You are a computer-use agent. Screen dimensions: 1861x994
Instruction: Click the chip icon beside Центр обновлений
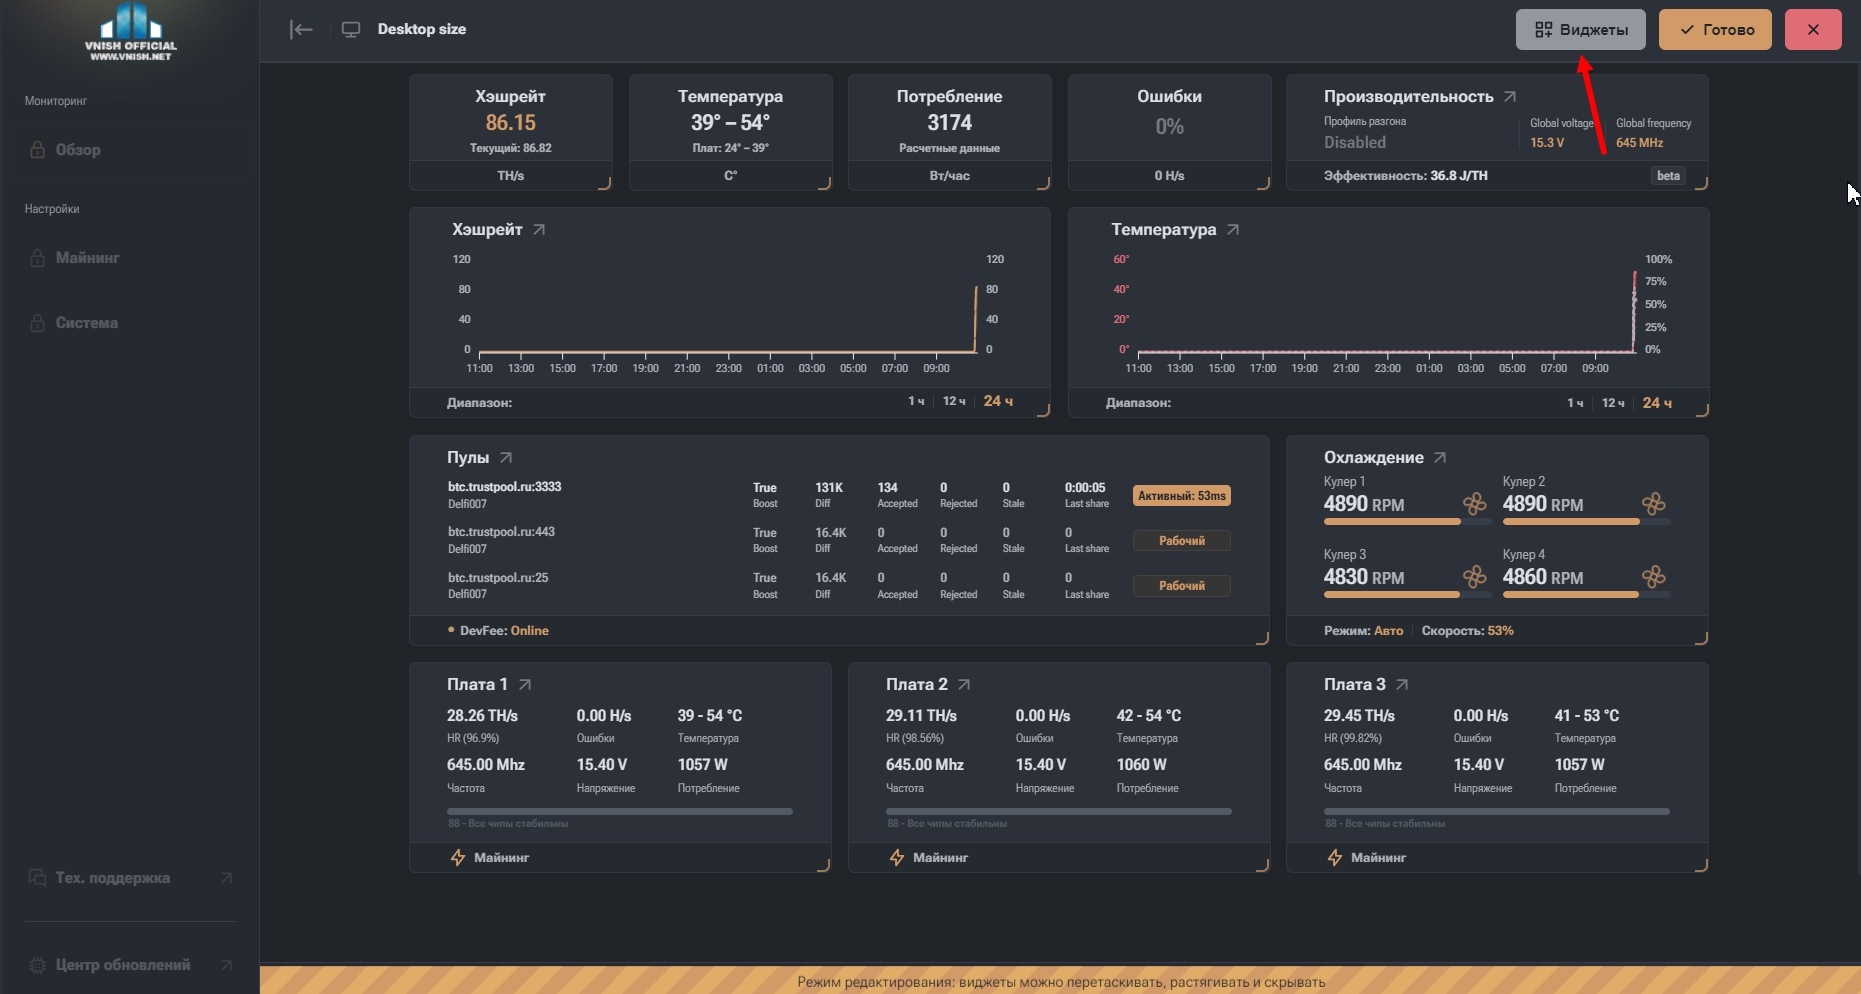coord(37,965)
